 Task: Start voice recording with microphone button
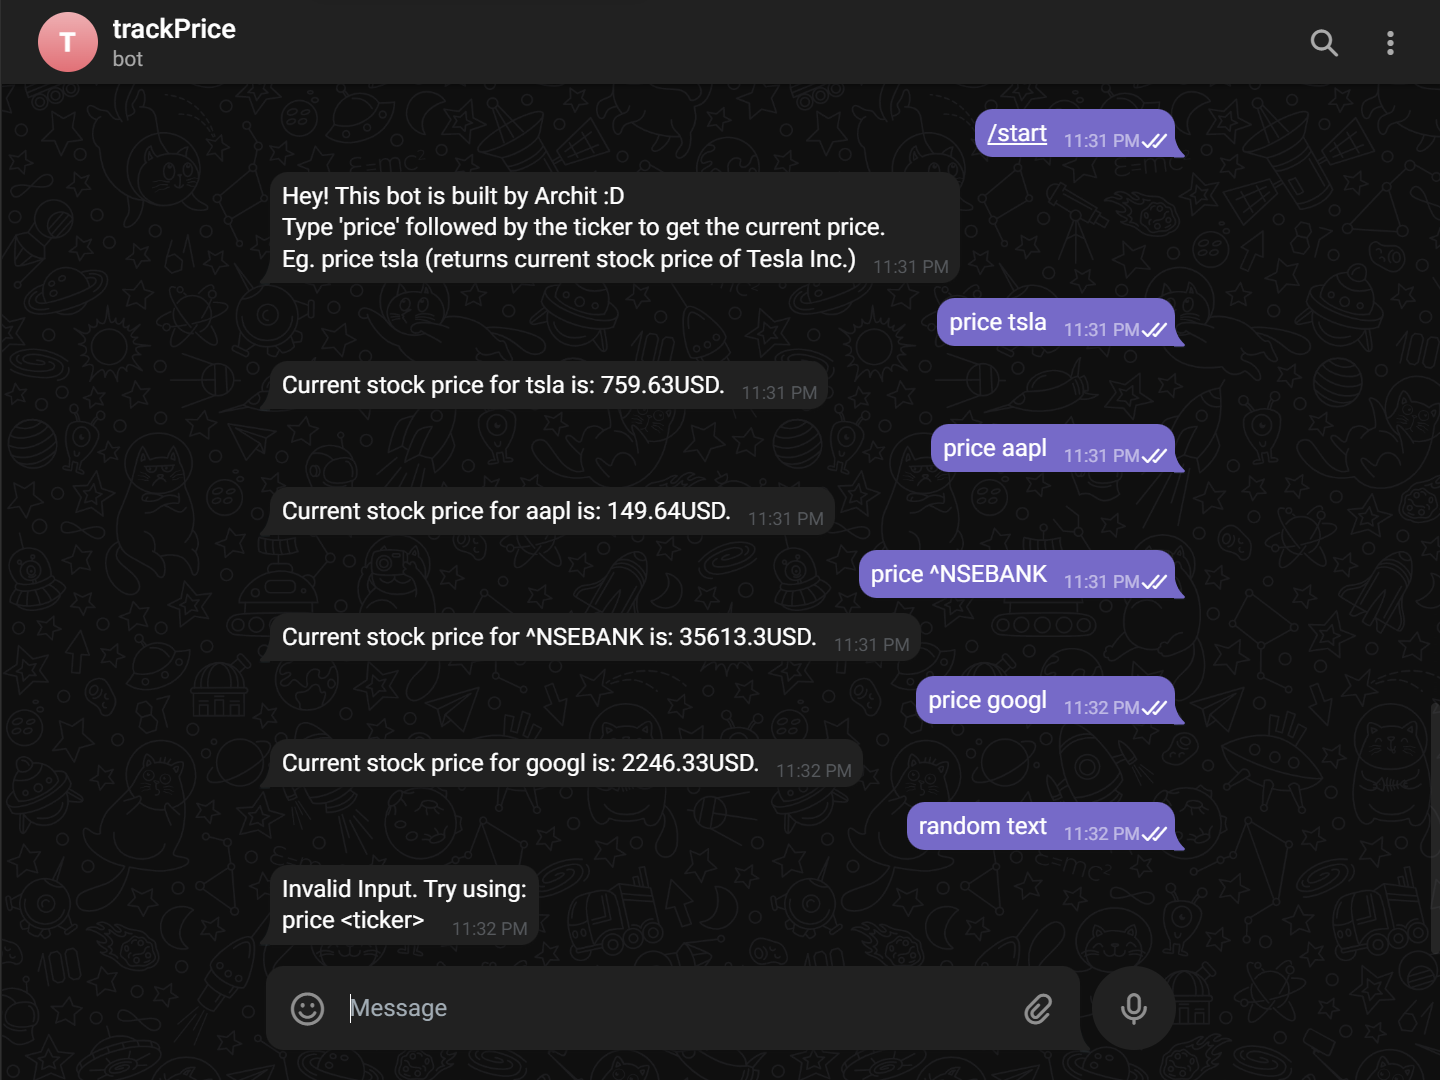click(1133, 1008)
